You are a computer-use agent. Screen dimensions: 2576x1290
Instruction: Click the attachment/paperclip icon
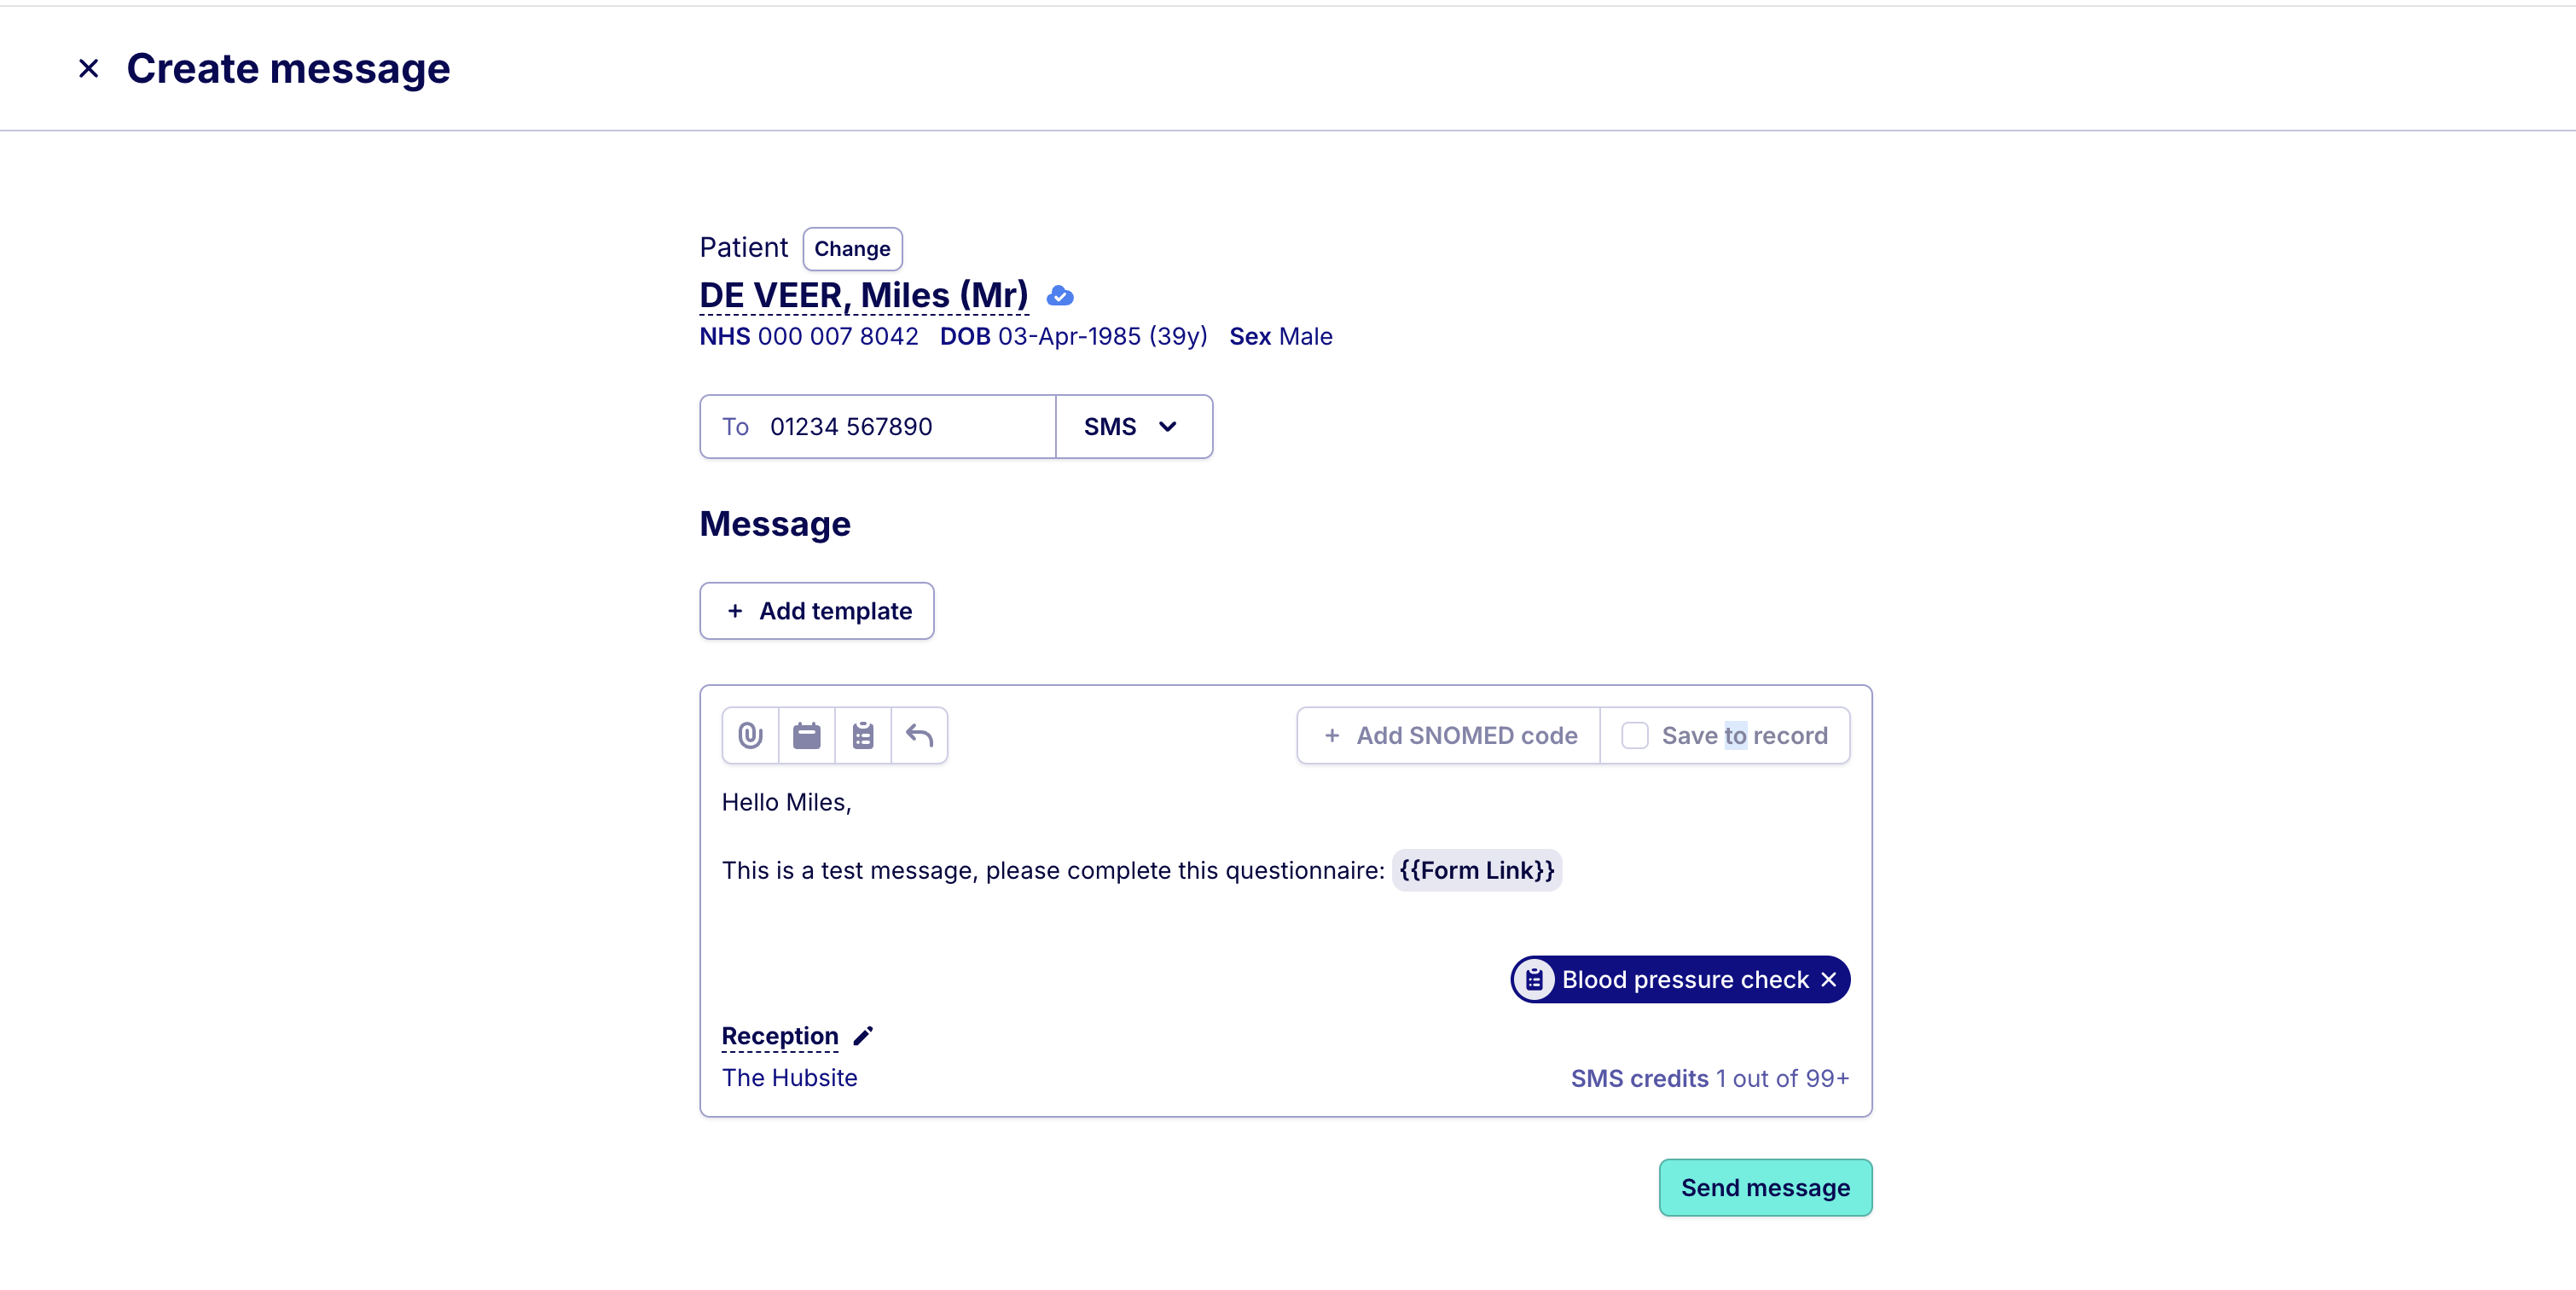click(x=751, y=735)
